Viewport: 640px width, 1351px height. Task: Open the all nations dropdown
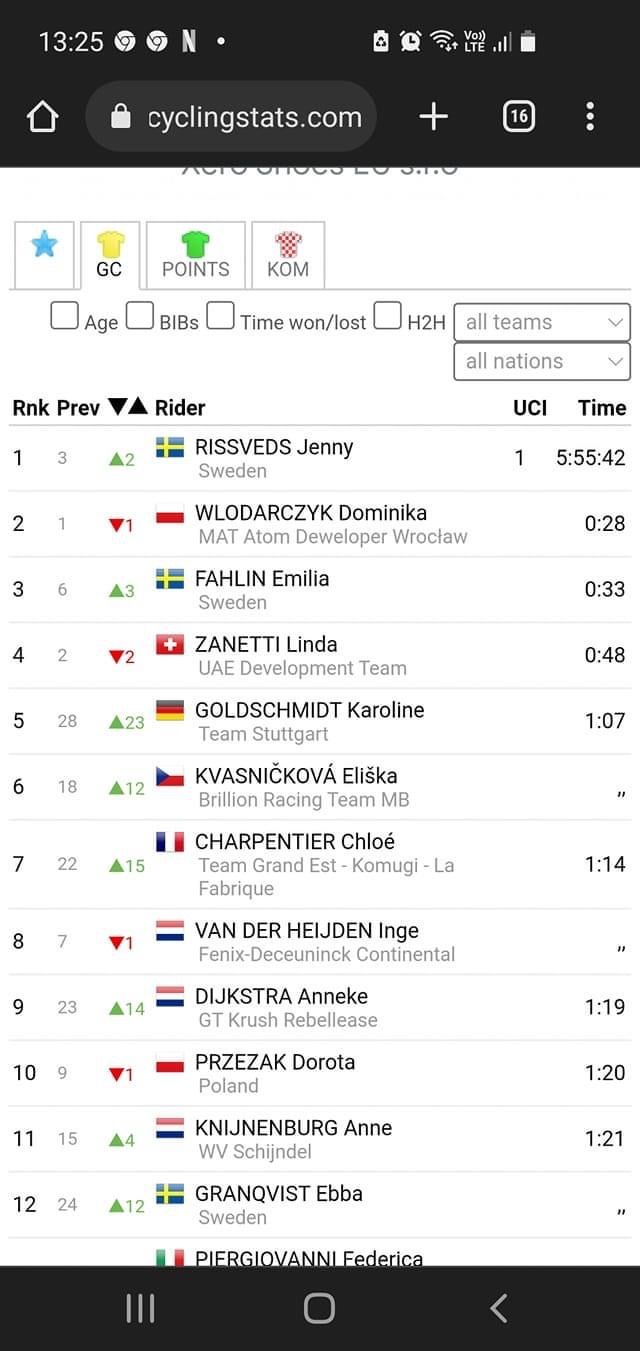point(542,361)
